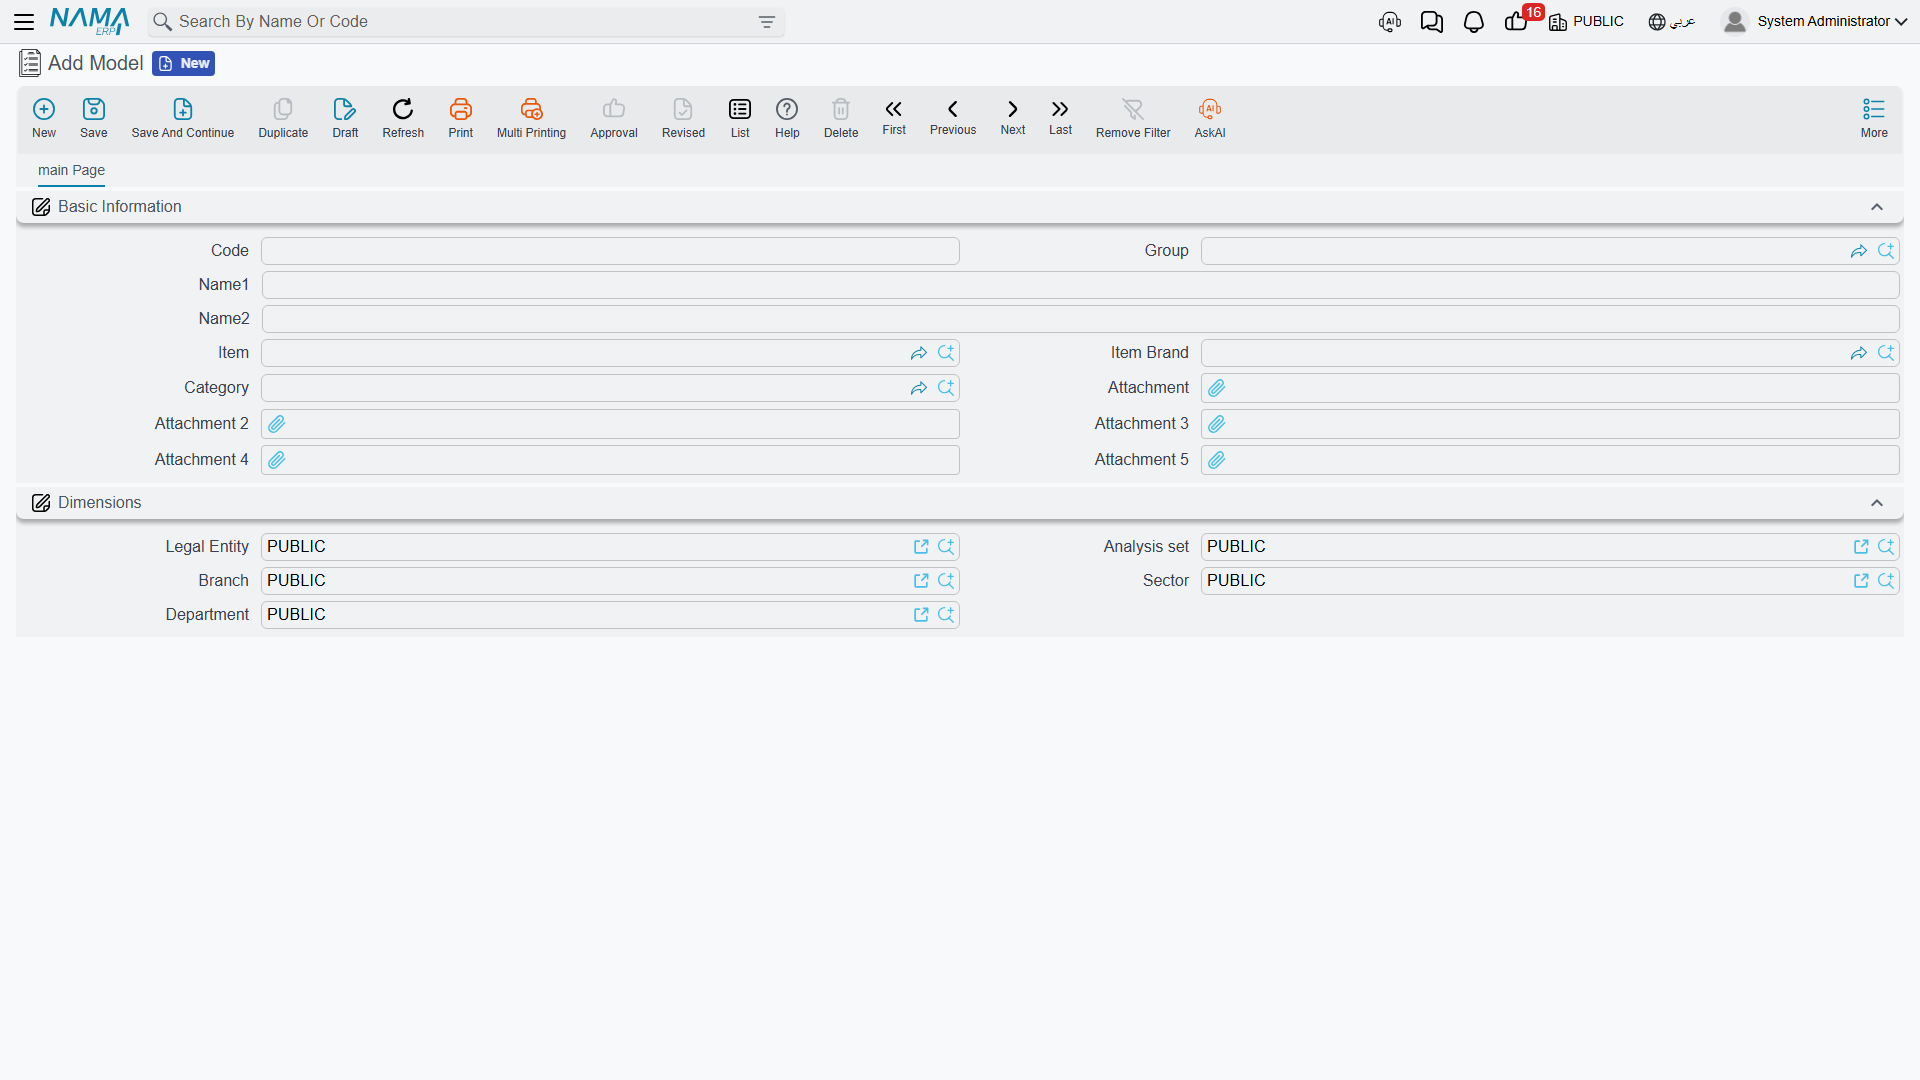This screenshot has height=1080, width=1920.
Task: Print the record
Action: [x=461, y=118]
